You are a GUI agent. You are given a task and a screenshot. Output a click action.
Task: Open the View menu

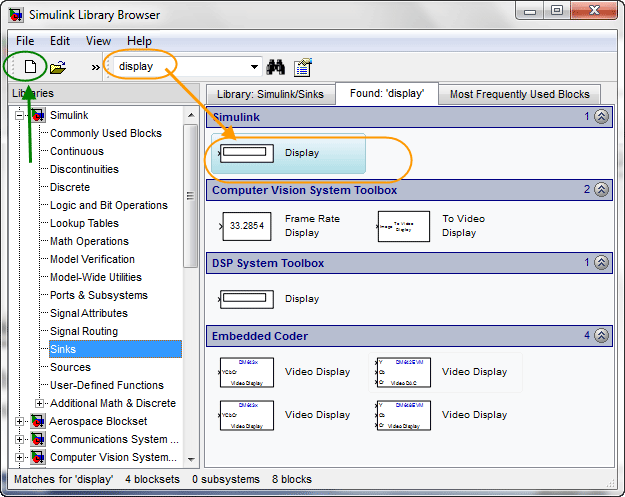tap(98, 41)
